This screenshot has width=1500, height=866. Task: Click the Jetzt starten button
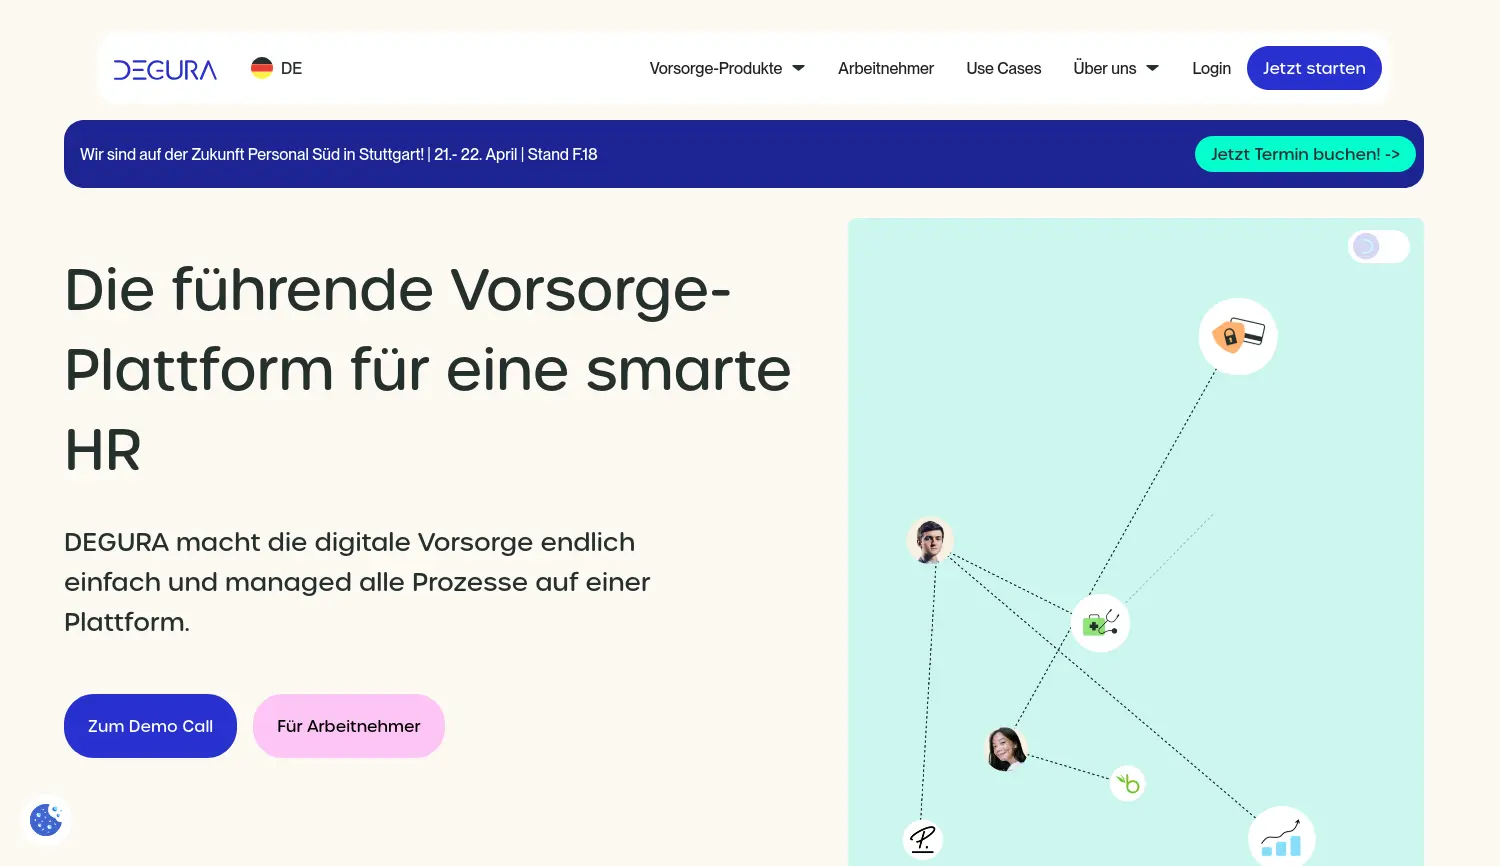tap(1314, 68)
